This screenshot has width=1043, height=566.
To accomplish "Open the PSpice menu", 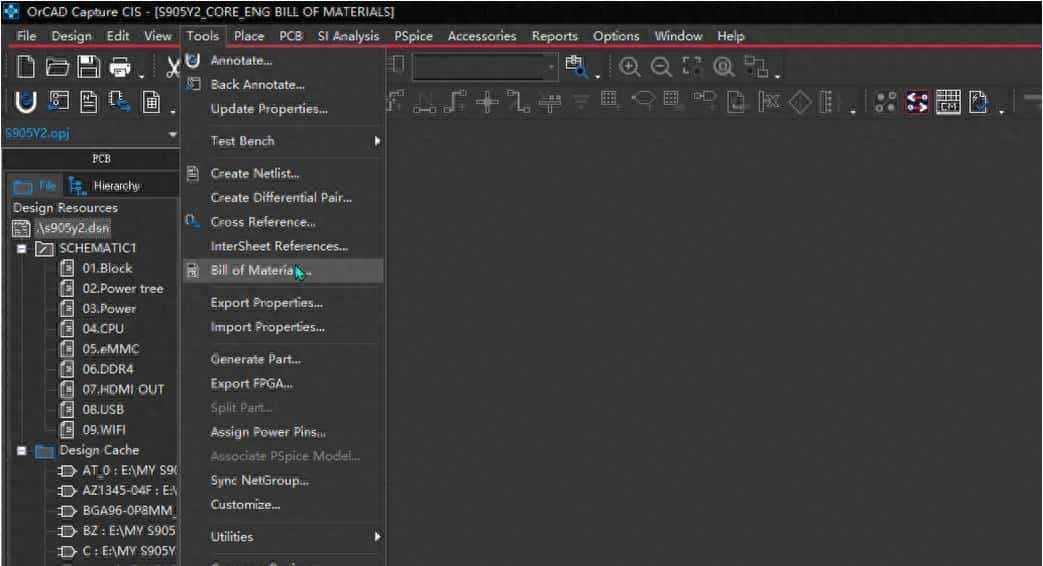I will [x=413, y=36].
